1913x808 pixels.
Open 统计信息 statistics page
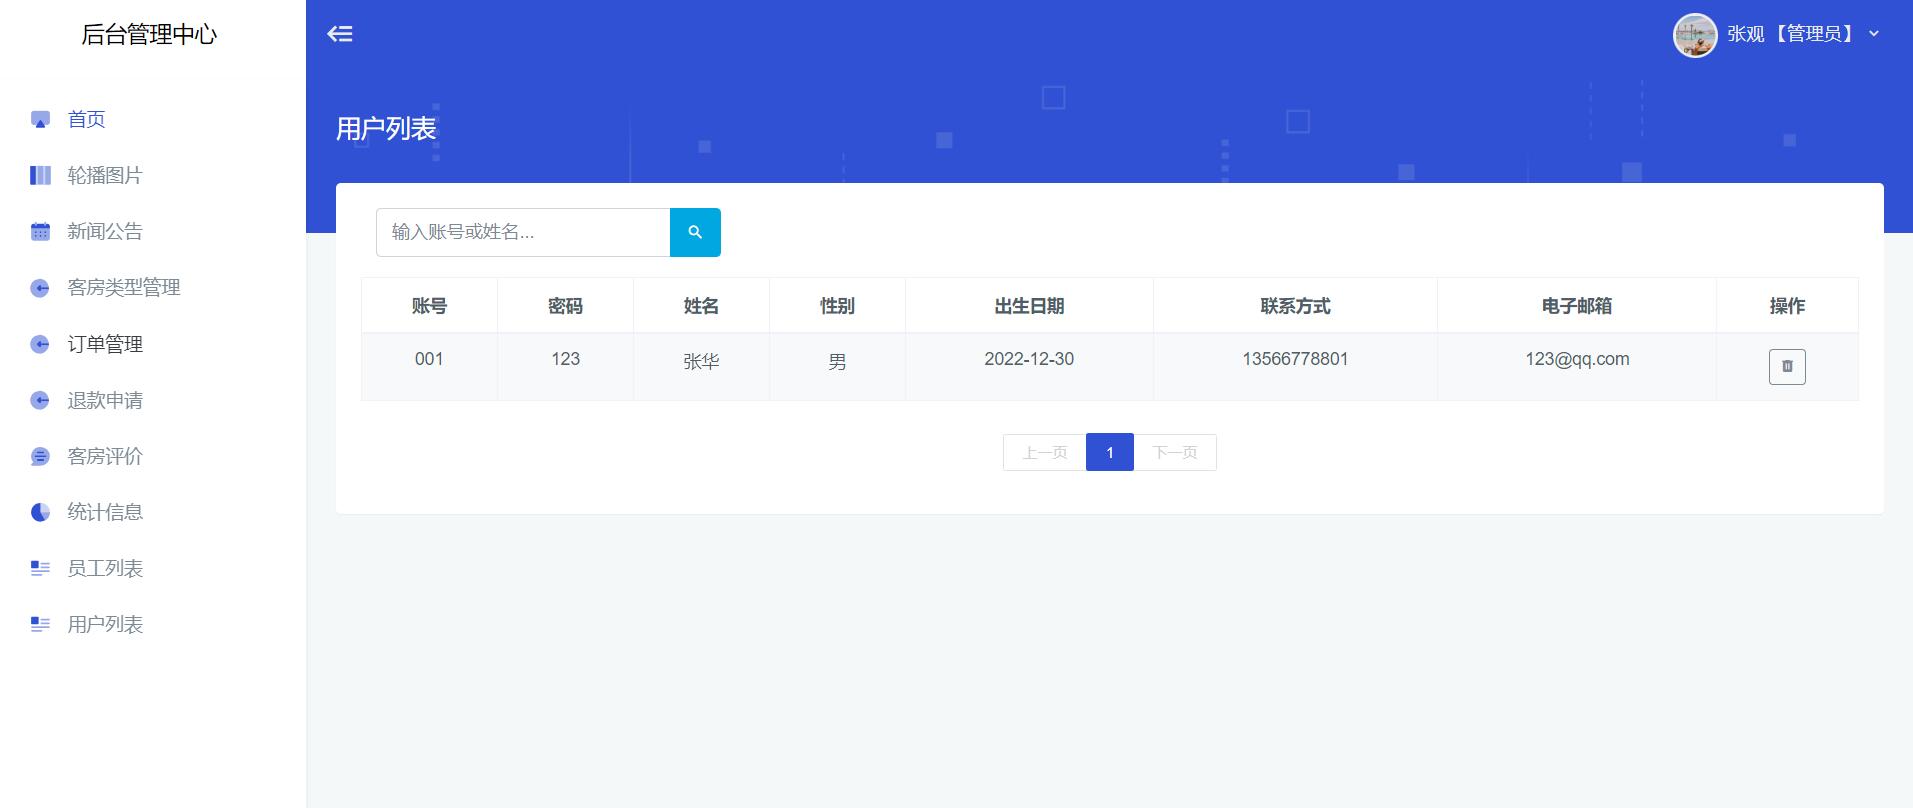pyautogui.click(x=105, y=512)
